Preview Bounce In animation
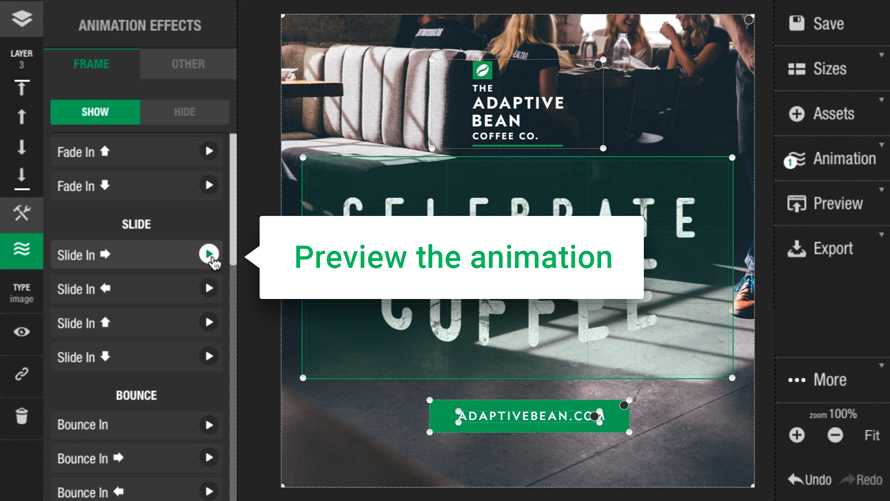890x501 pixels. click(x=209, y=425)
